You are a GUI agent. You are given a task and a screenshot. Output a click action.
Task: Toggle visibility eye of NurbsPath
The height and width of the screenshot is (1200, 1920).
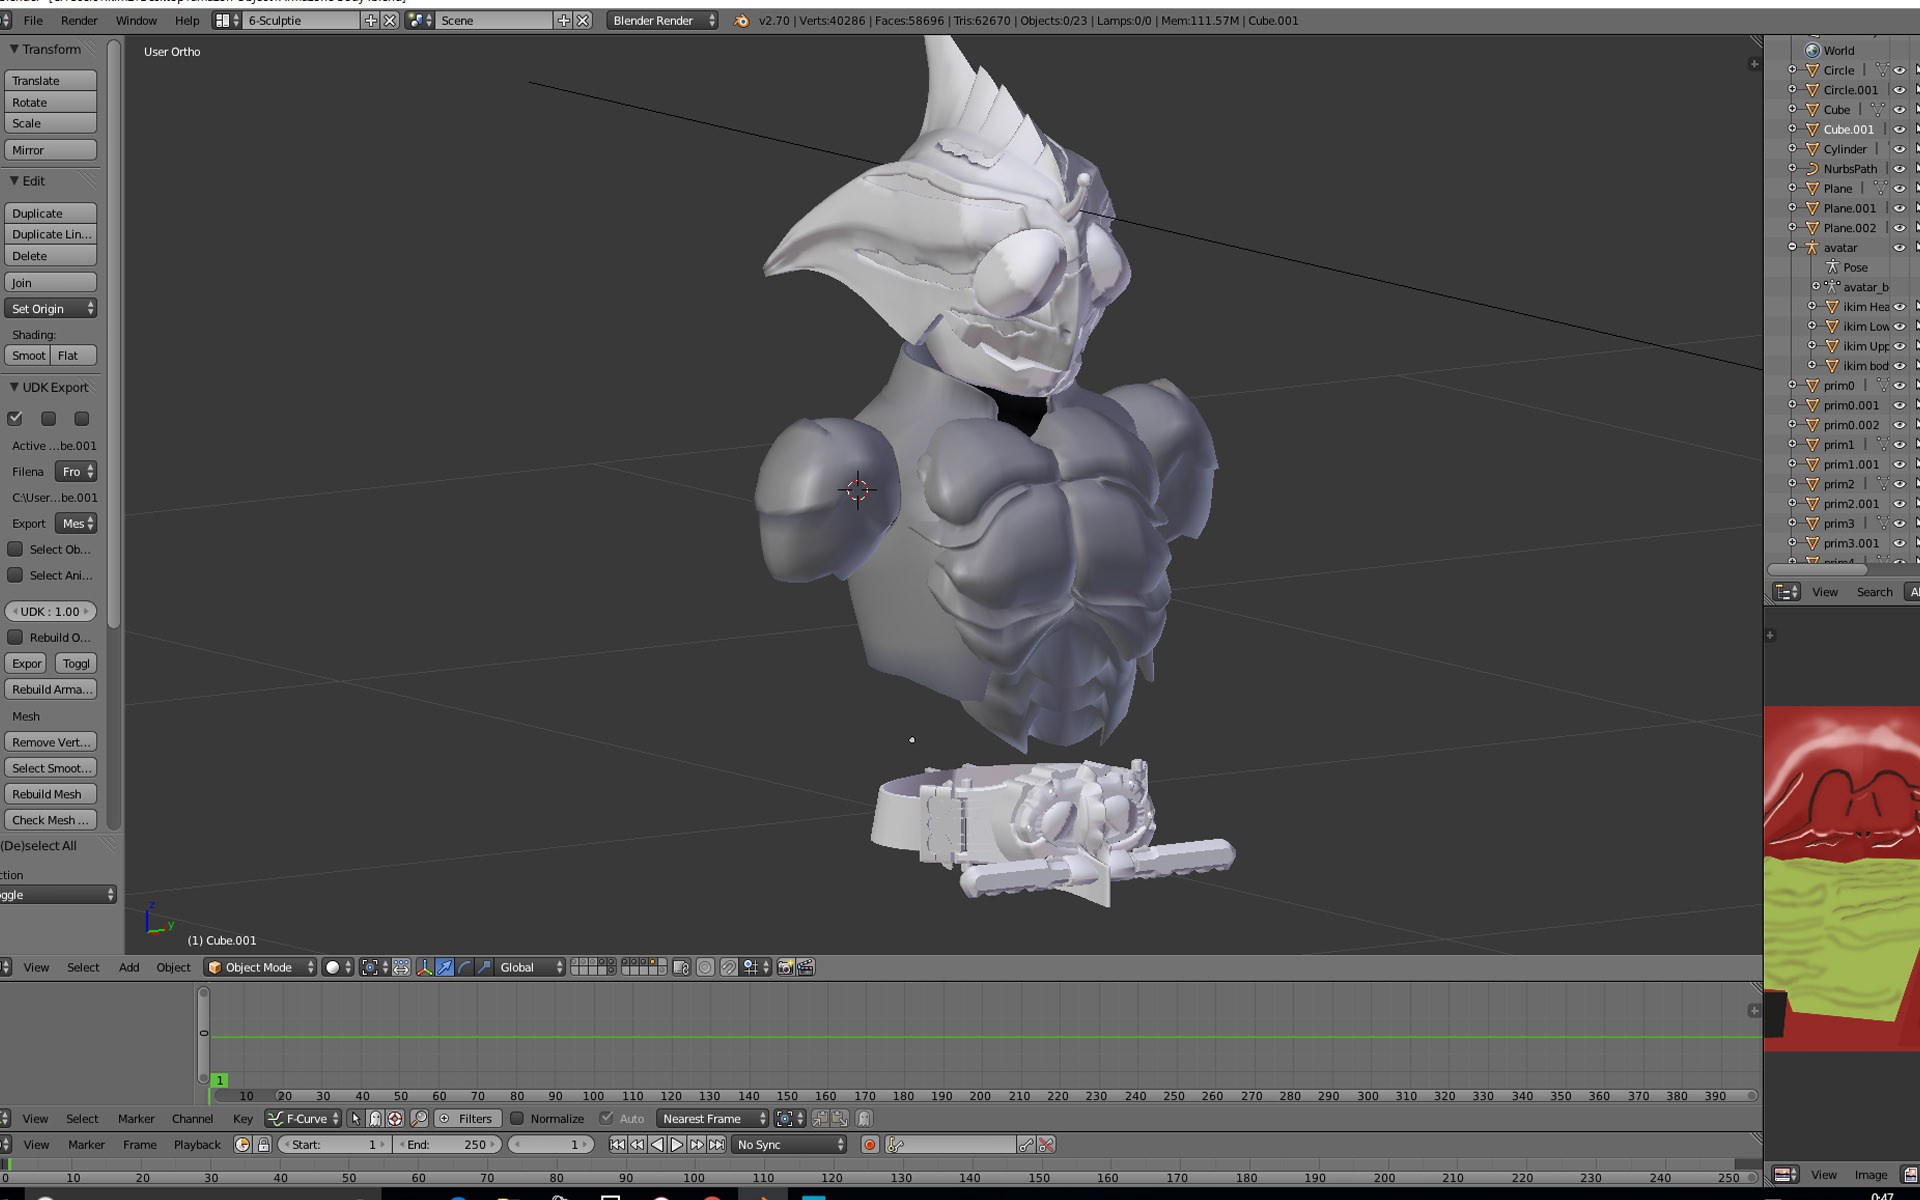pos(1899,168)
